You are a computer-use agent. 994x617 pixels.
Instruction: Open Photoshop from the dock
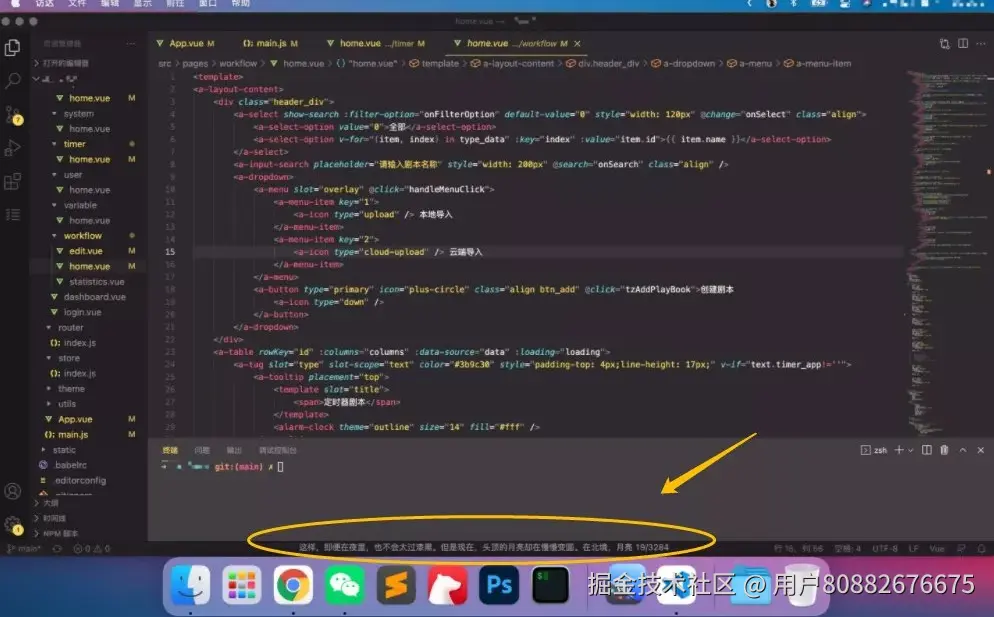point(498,585)
